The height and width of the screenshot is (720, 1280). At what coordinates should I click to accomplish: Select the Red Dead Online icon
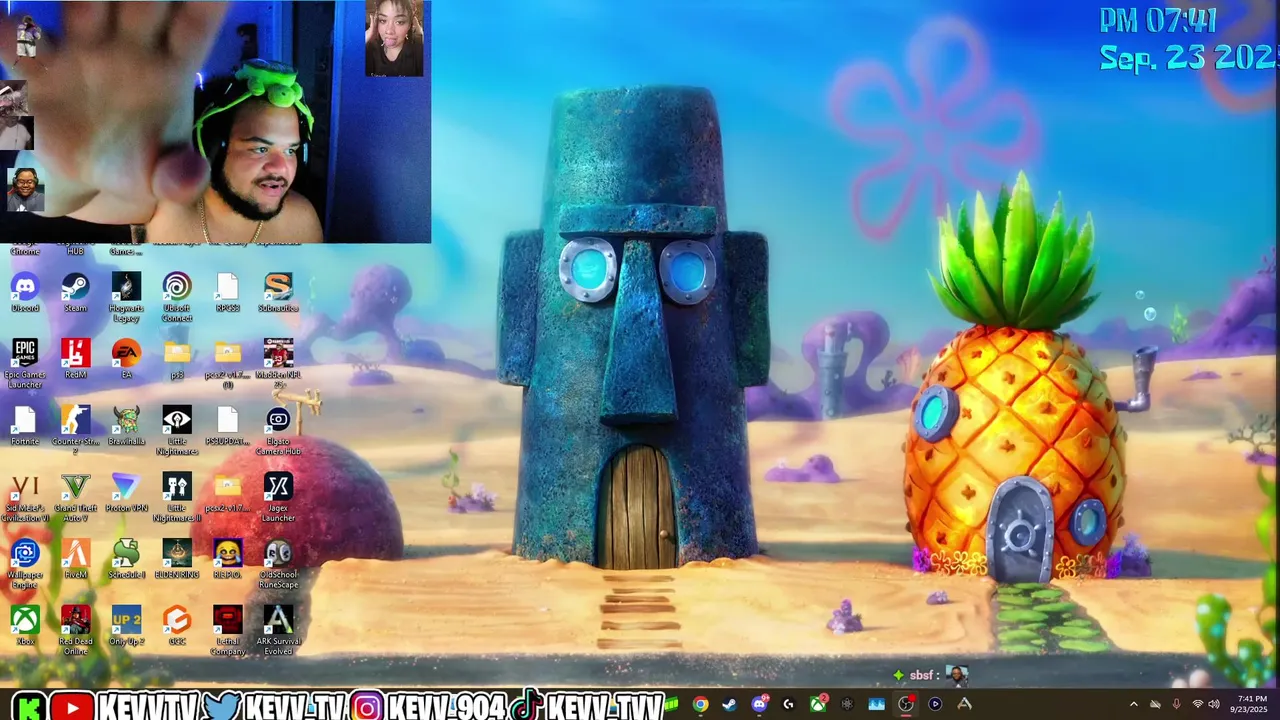tap(75, 631)
